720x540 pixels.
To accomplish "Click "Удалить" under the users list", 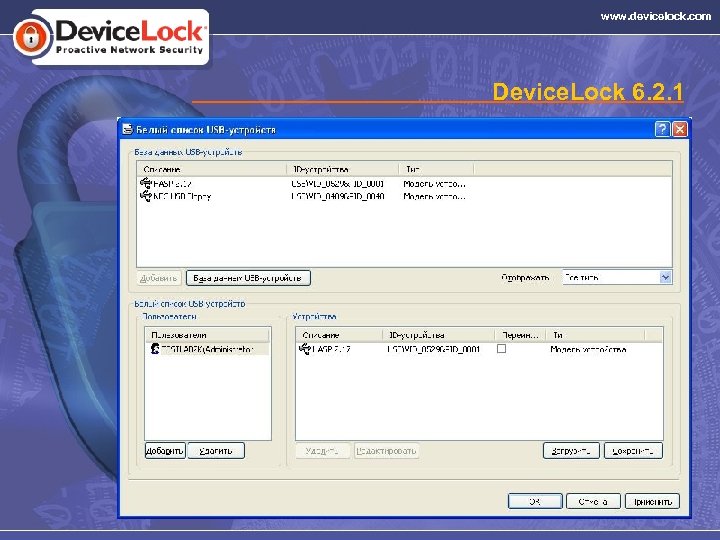I will (216, 450).
